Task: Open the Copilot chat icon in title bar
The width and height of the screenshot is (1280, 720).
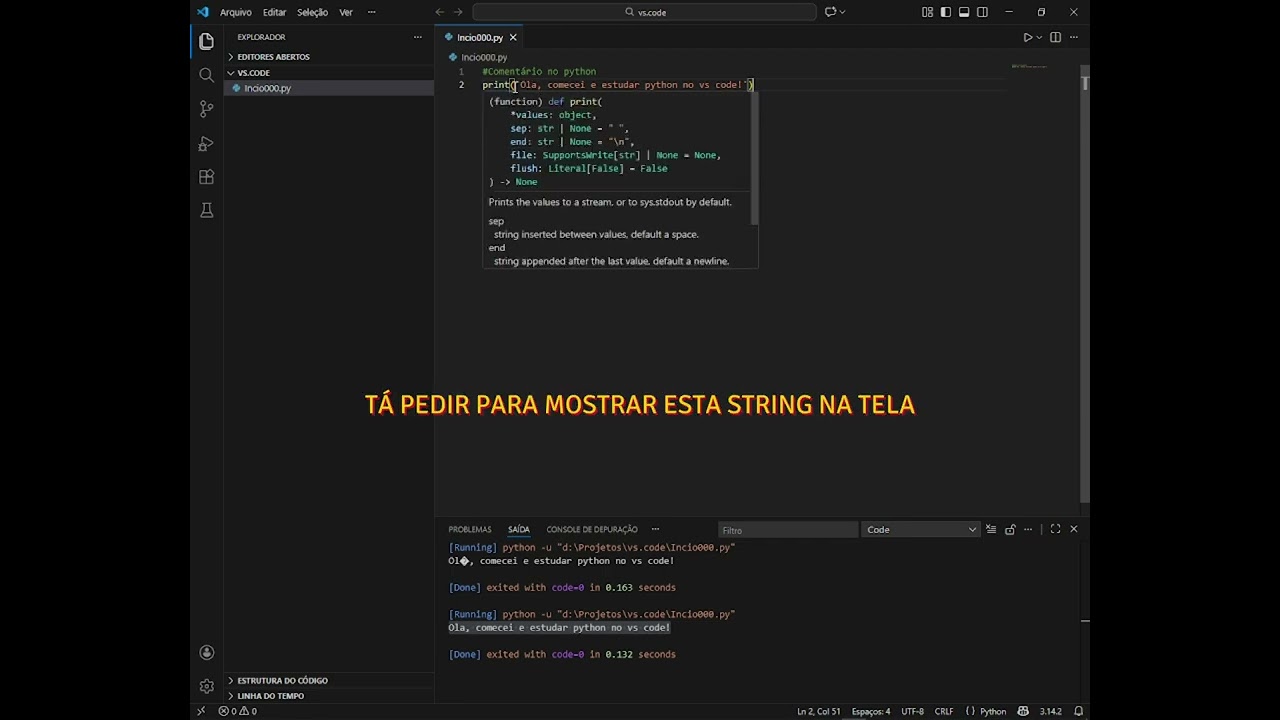Action: tap(830, 12)
